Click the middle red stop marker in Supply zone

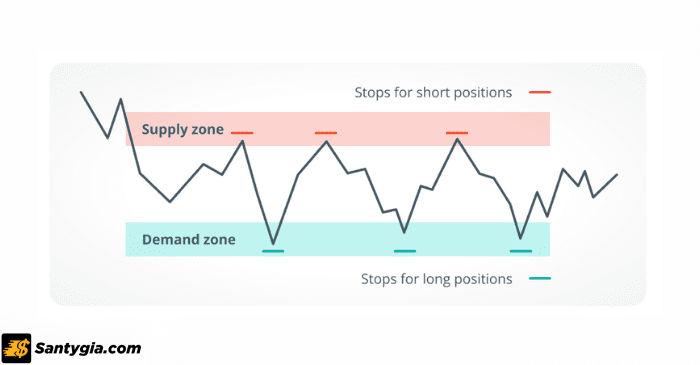(x=326, y=133)
